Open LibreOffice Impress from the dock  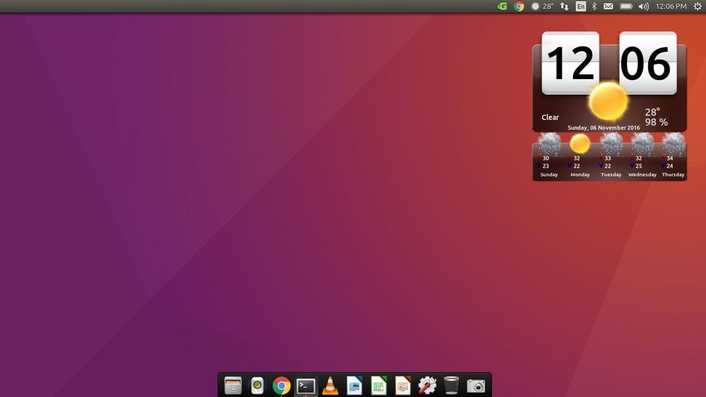[403, 386]
